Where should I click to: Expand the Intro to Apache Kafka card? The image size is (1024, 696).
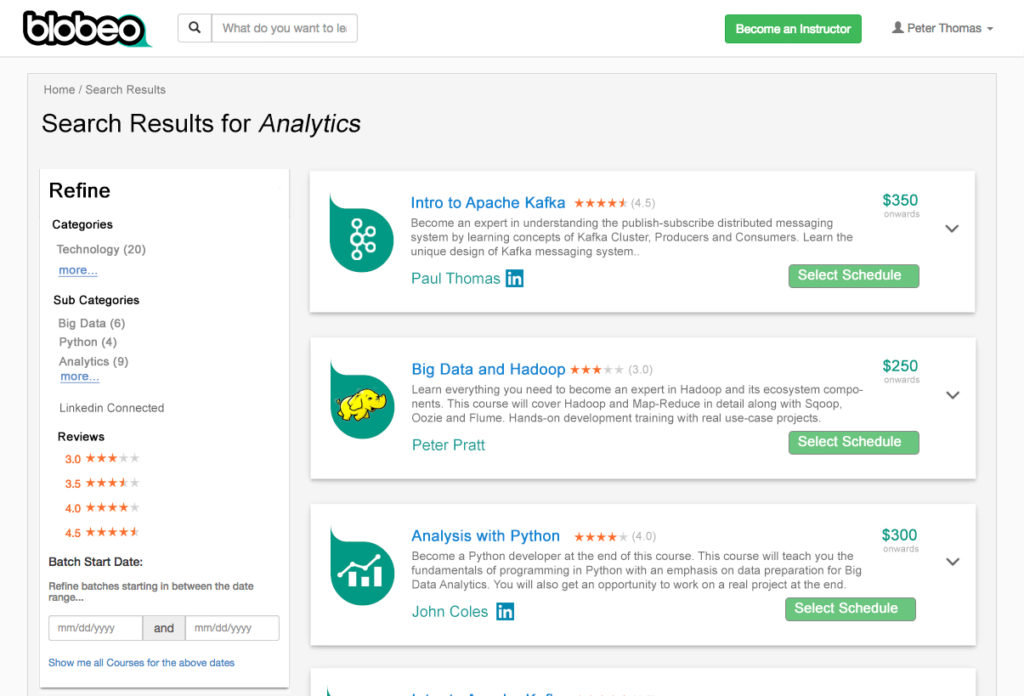click(x=952, y=229)
